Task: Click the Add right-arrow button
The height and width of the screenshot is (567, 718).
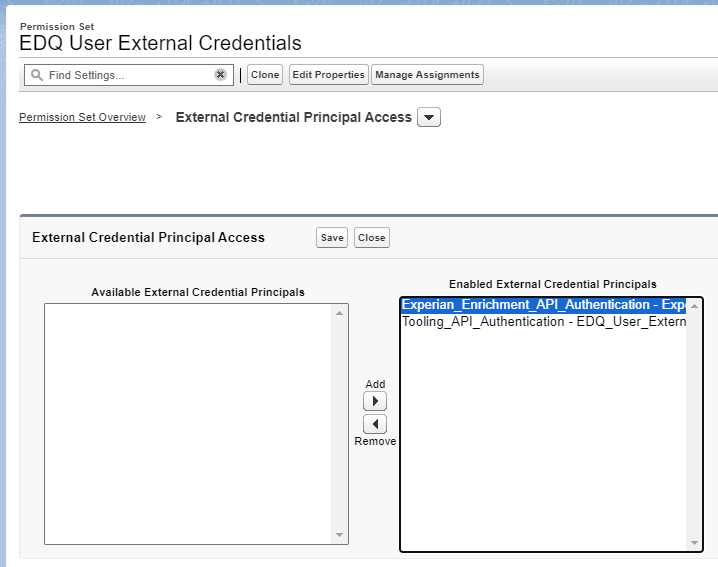Action: (375, 401)
